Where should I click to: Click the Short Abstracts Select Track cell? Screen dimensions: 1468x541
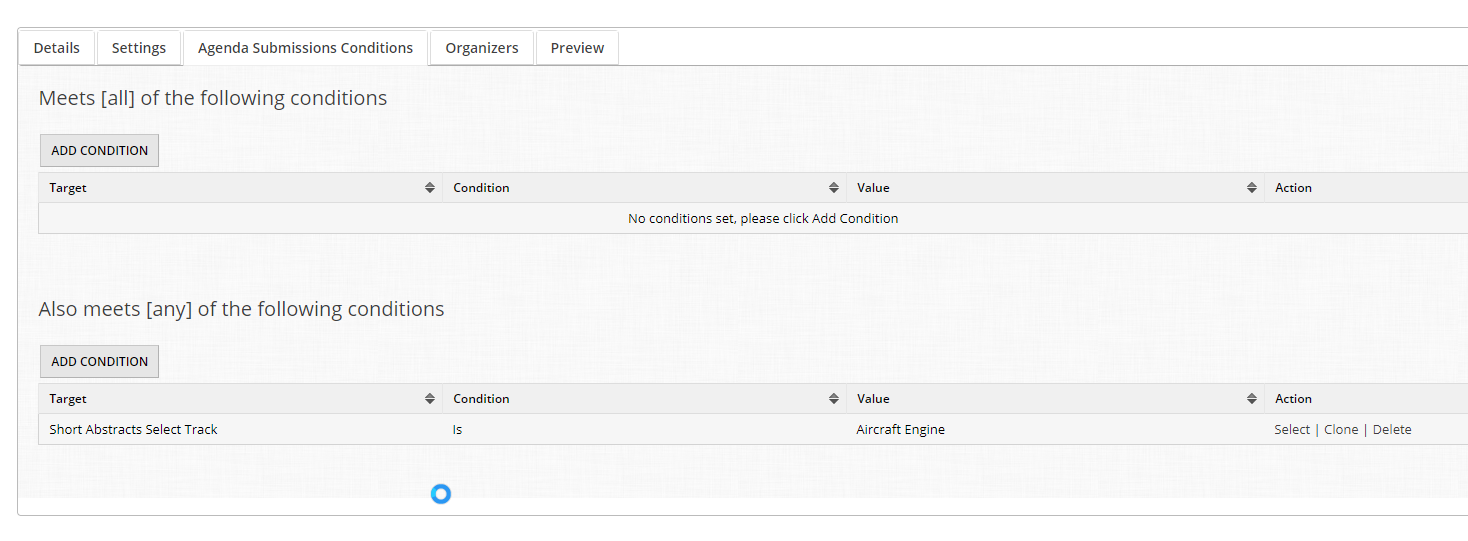[134, 430]
